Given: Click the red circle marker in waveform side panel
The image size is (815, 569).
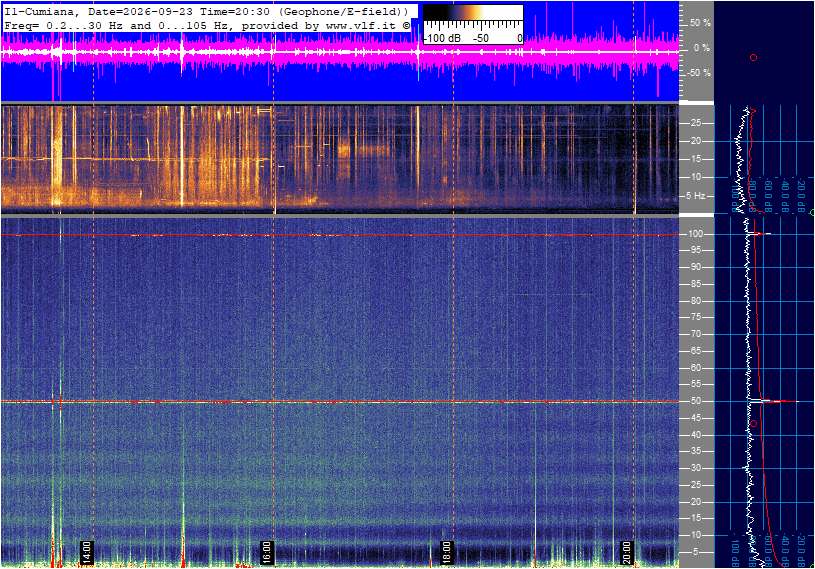Looking at the screenshot, I should click(x=753, y=57).
